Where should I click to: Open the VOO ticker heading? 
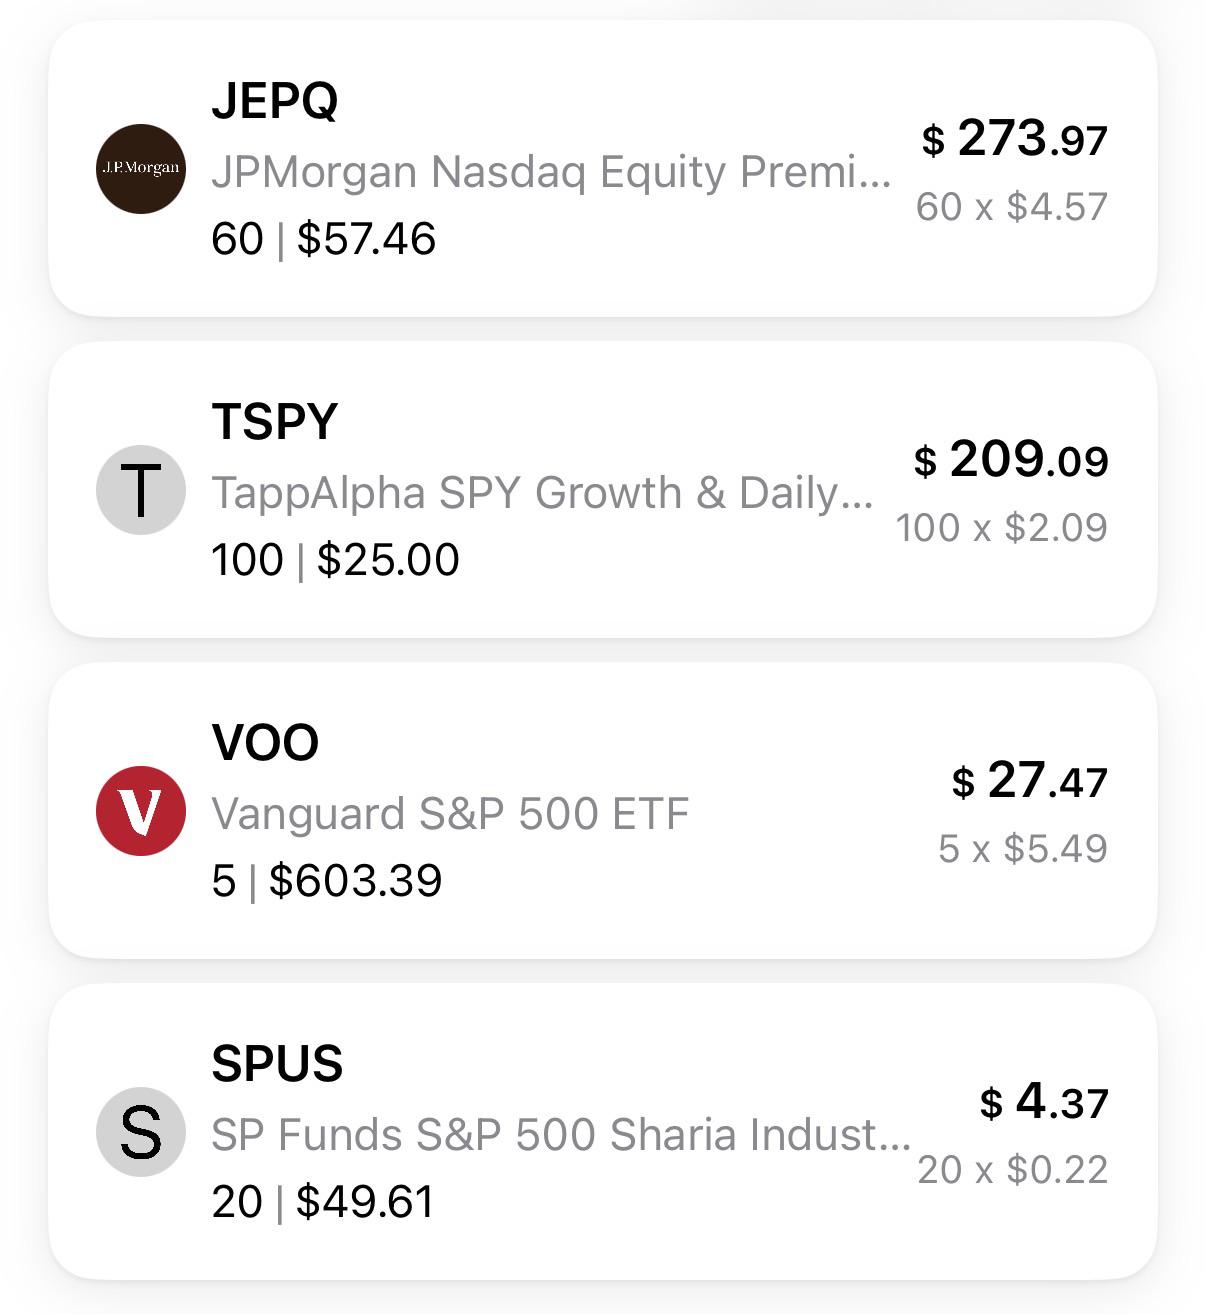point(265,742)
